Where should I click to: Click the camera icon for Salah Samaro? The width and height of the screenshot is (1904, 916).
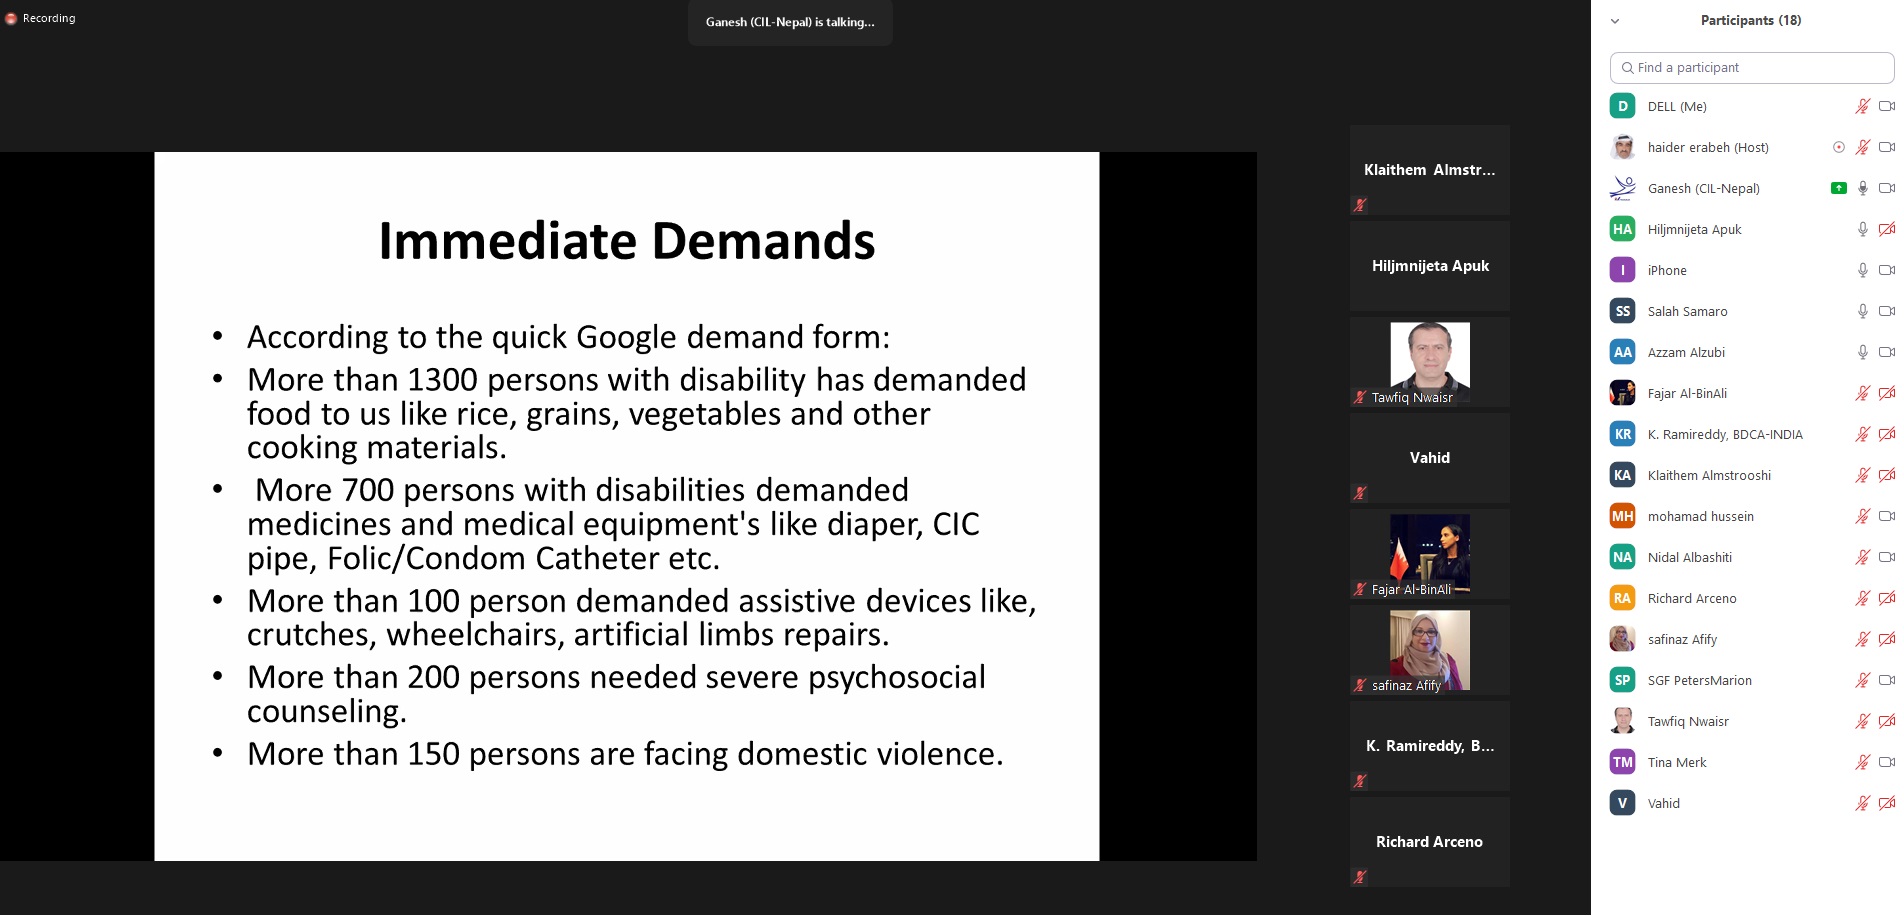(1886, 311)
